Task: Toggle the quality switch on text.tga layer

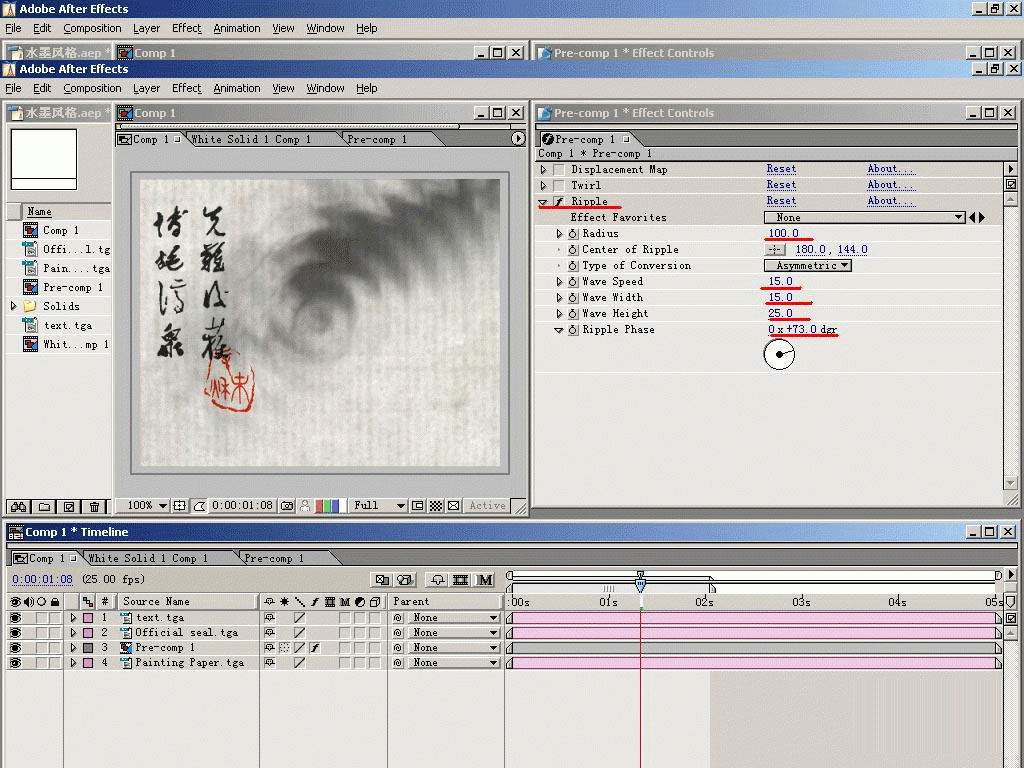Action: click(299, 617)
